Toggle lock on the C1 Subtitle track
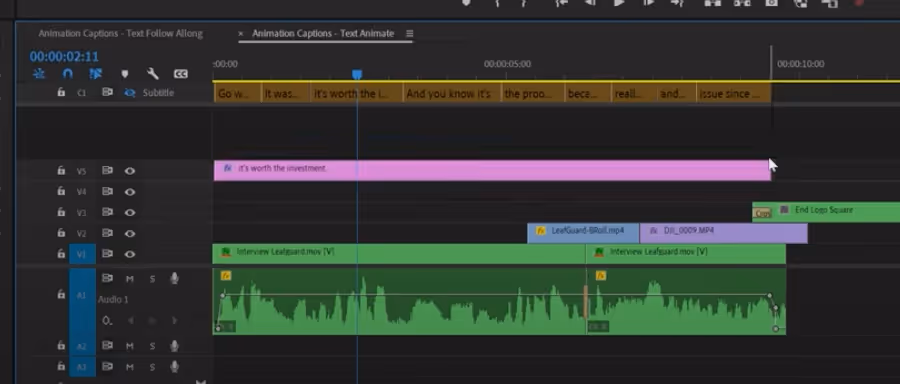This screenshot has height=384, width=900. (x=61, y=92)
